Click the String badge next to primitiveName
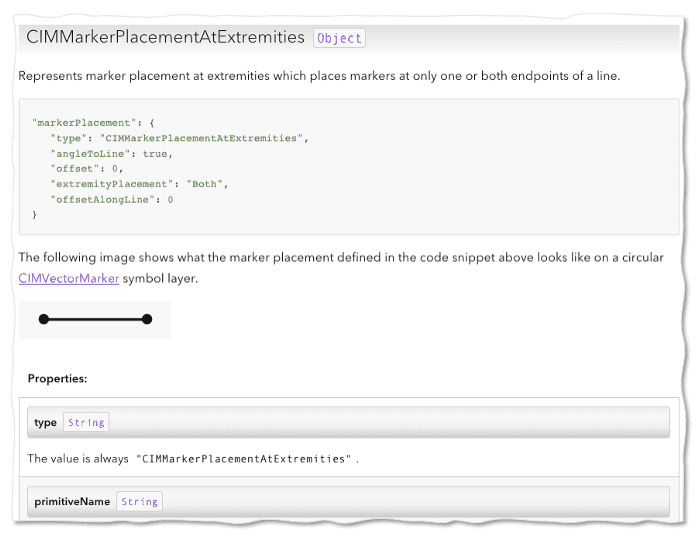 click(x=139, y=501)
